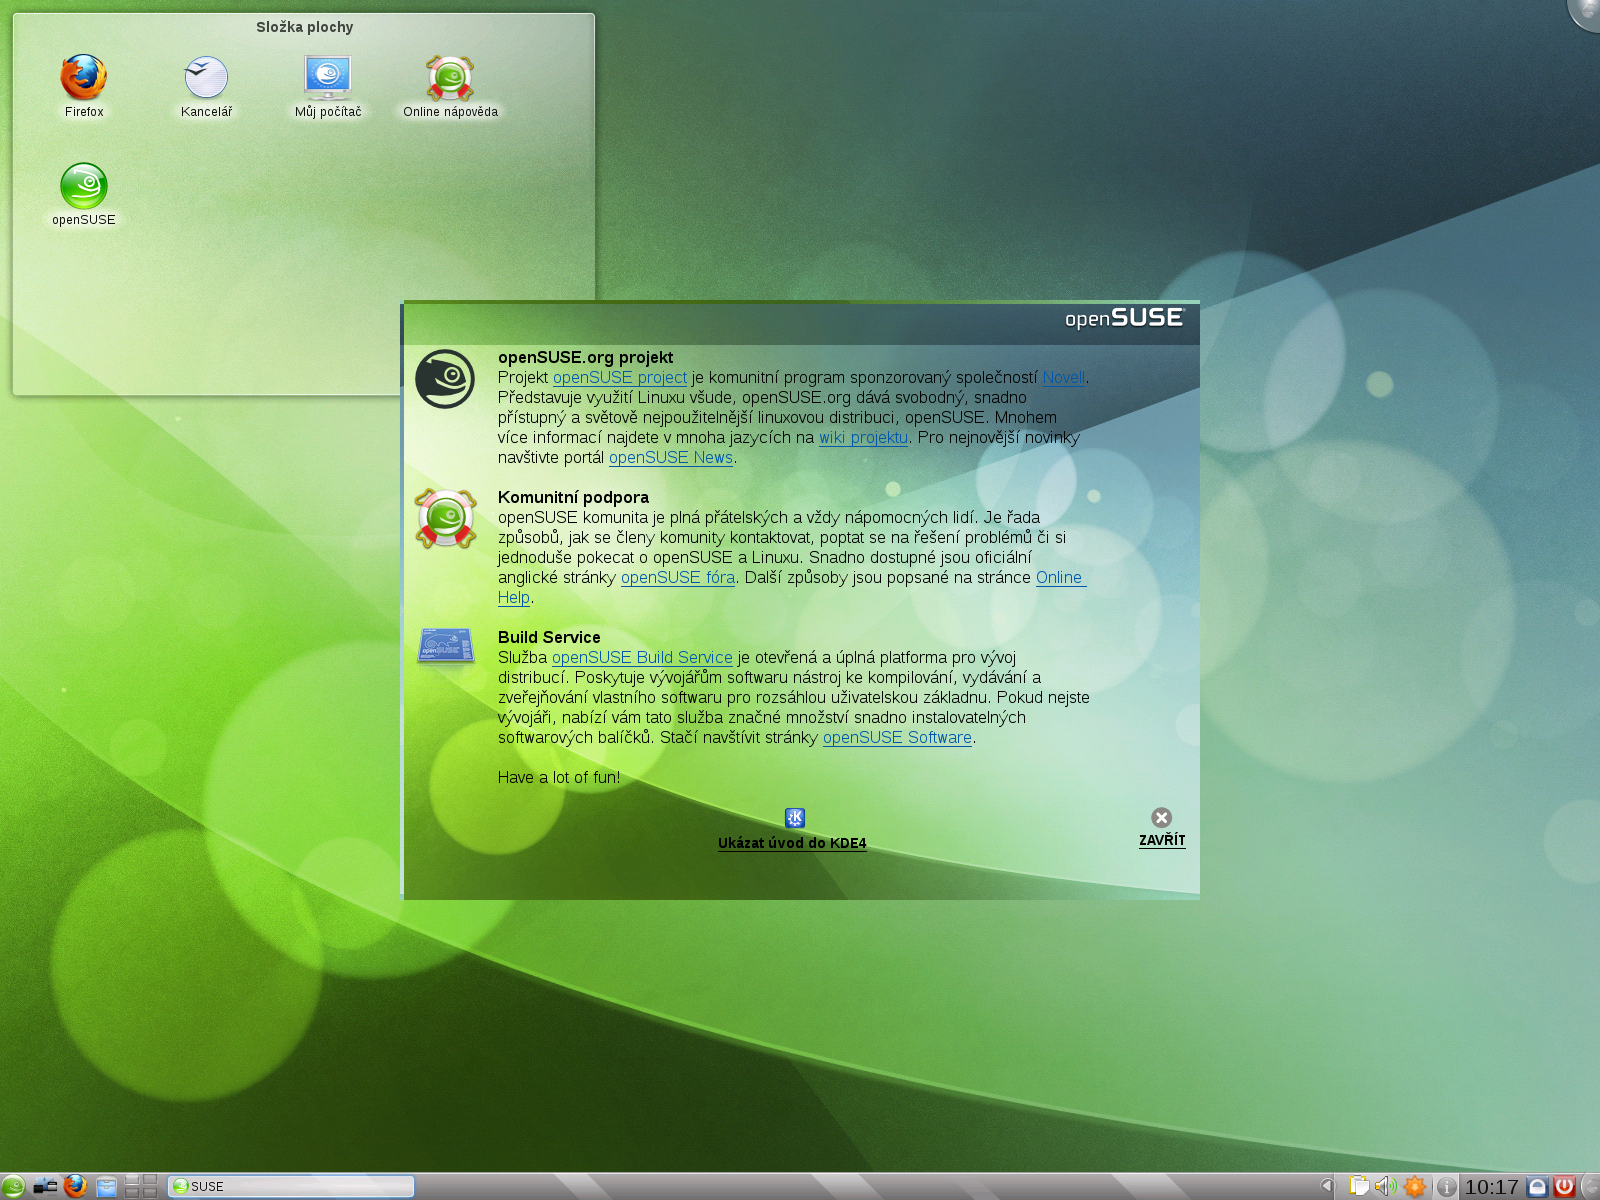Click the 10:17 panel clock

click(1491, 1187)
